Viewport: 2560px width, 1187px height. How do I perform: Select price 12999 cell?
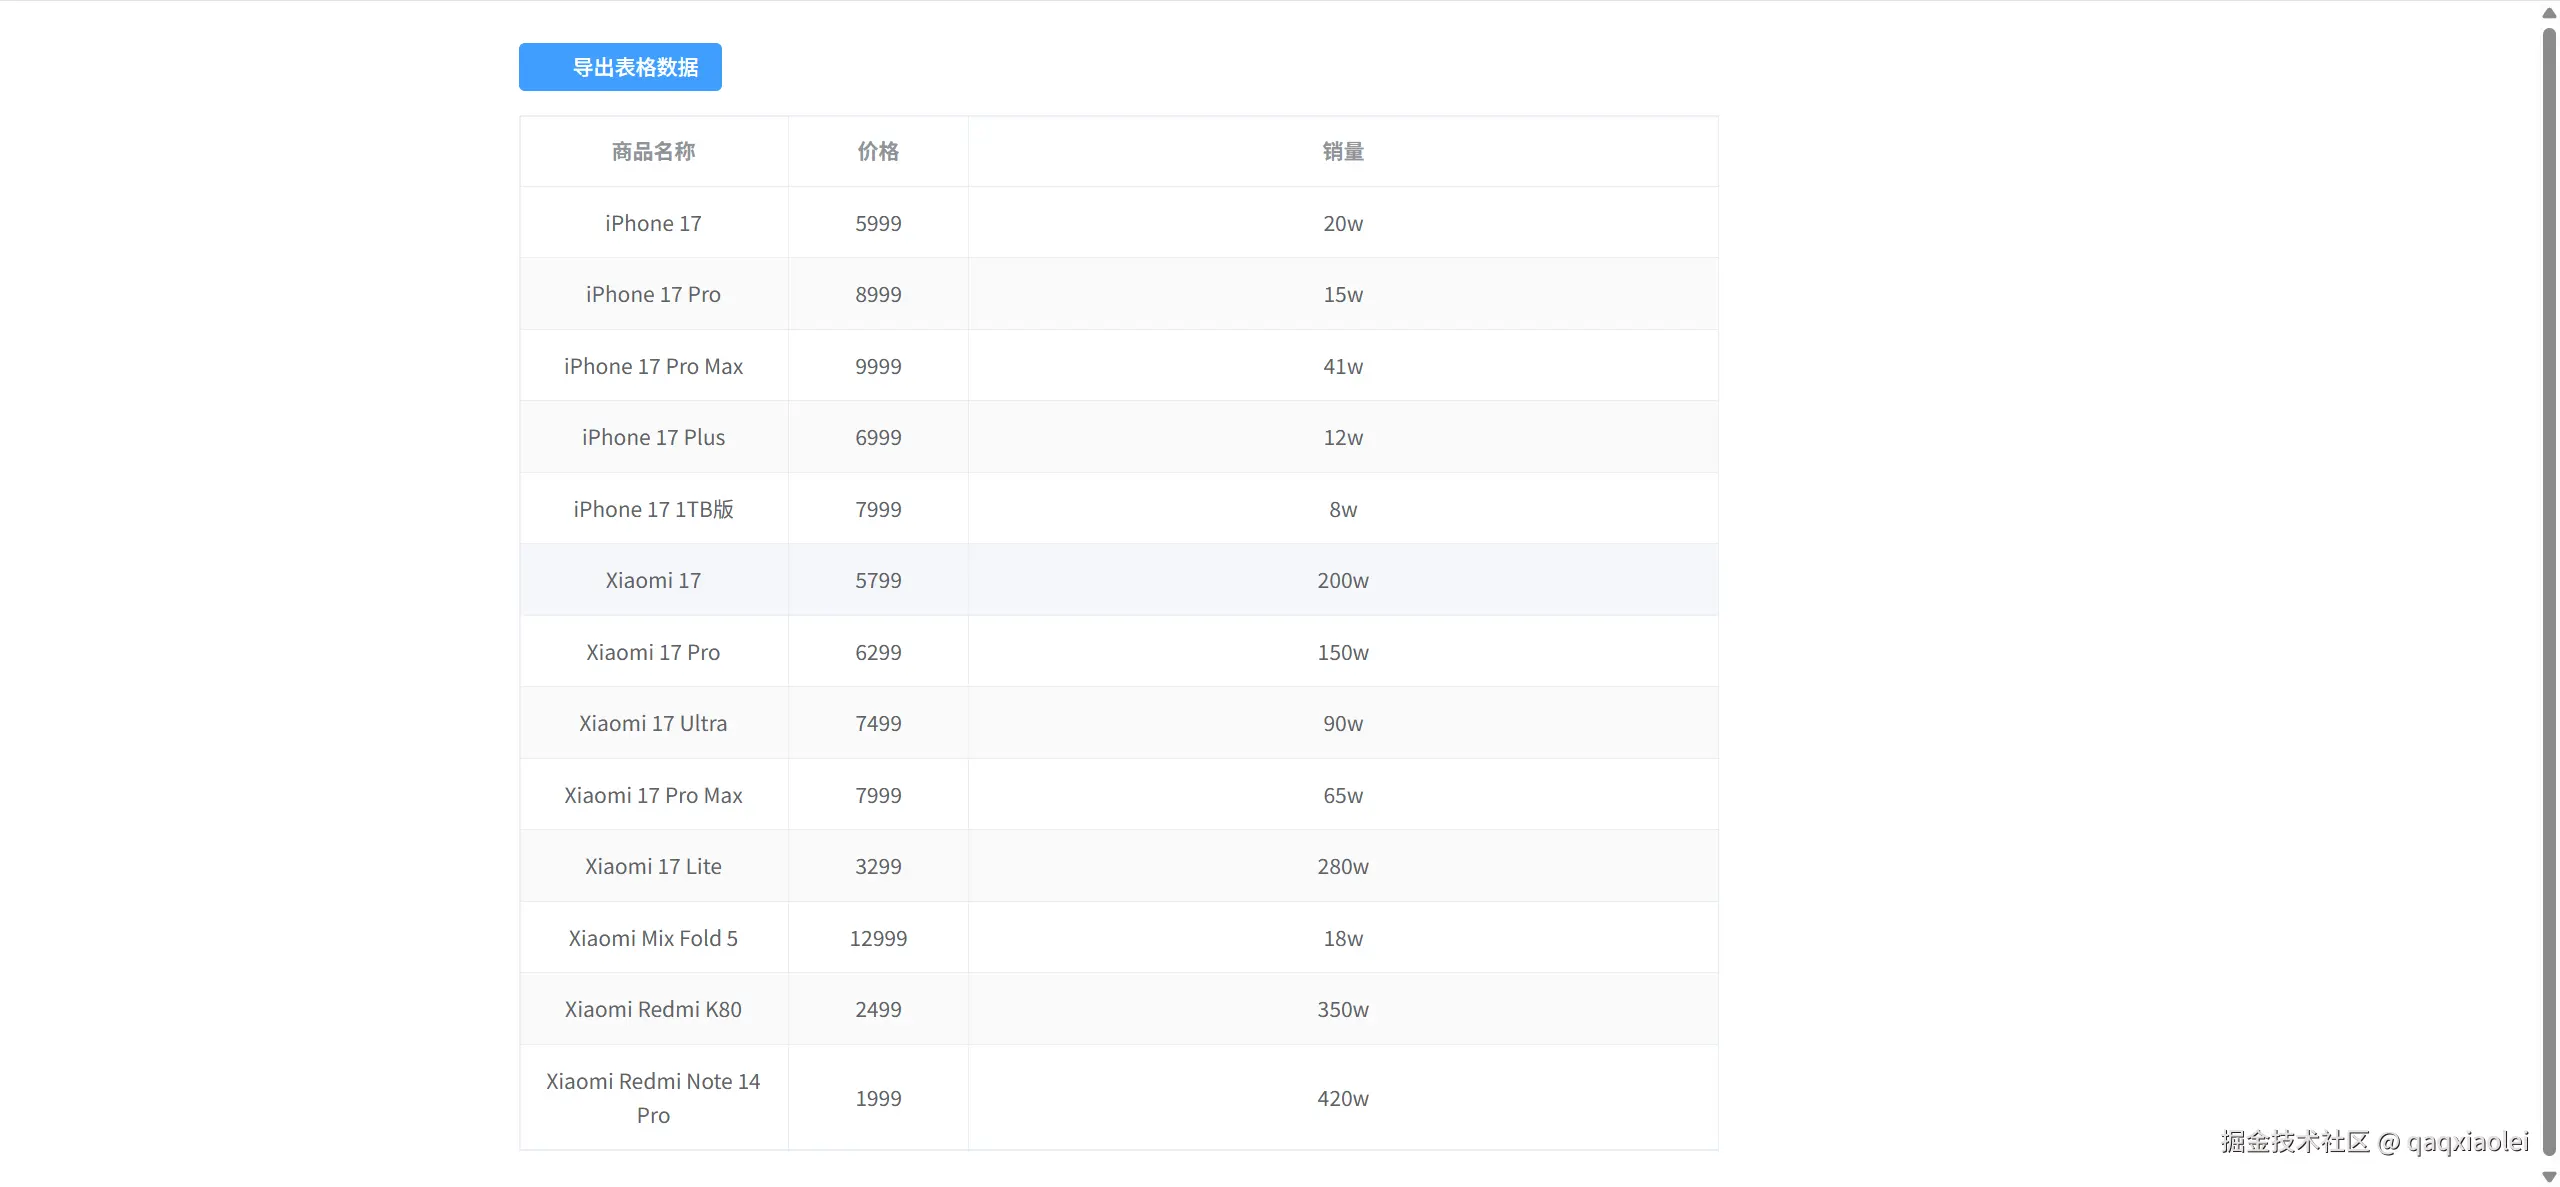pyautogui.click(x=878, y=938)
